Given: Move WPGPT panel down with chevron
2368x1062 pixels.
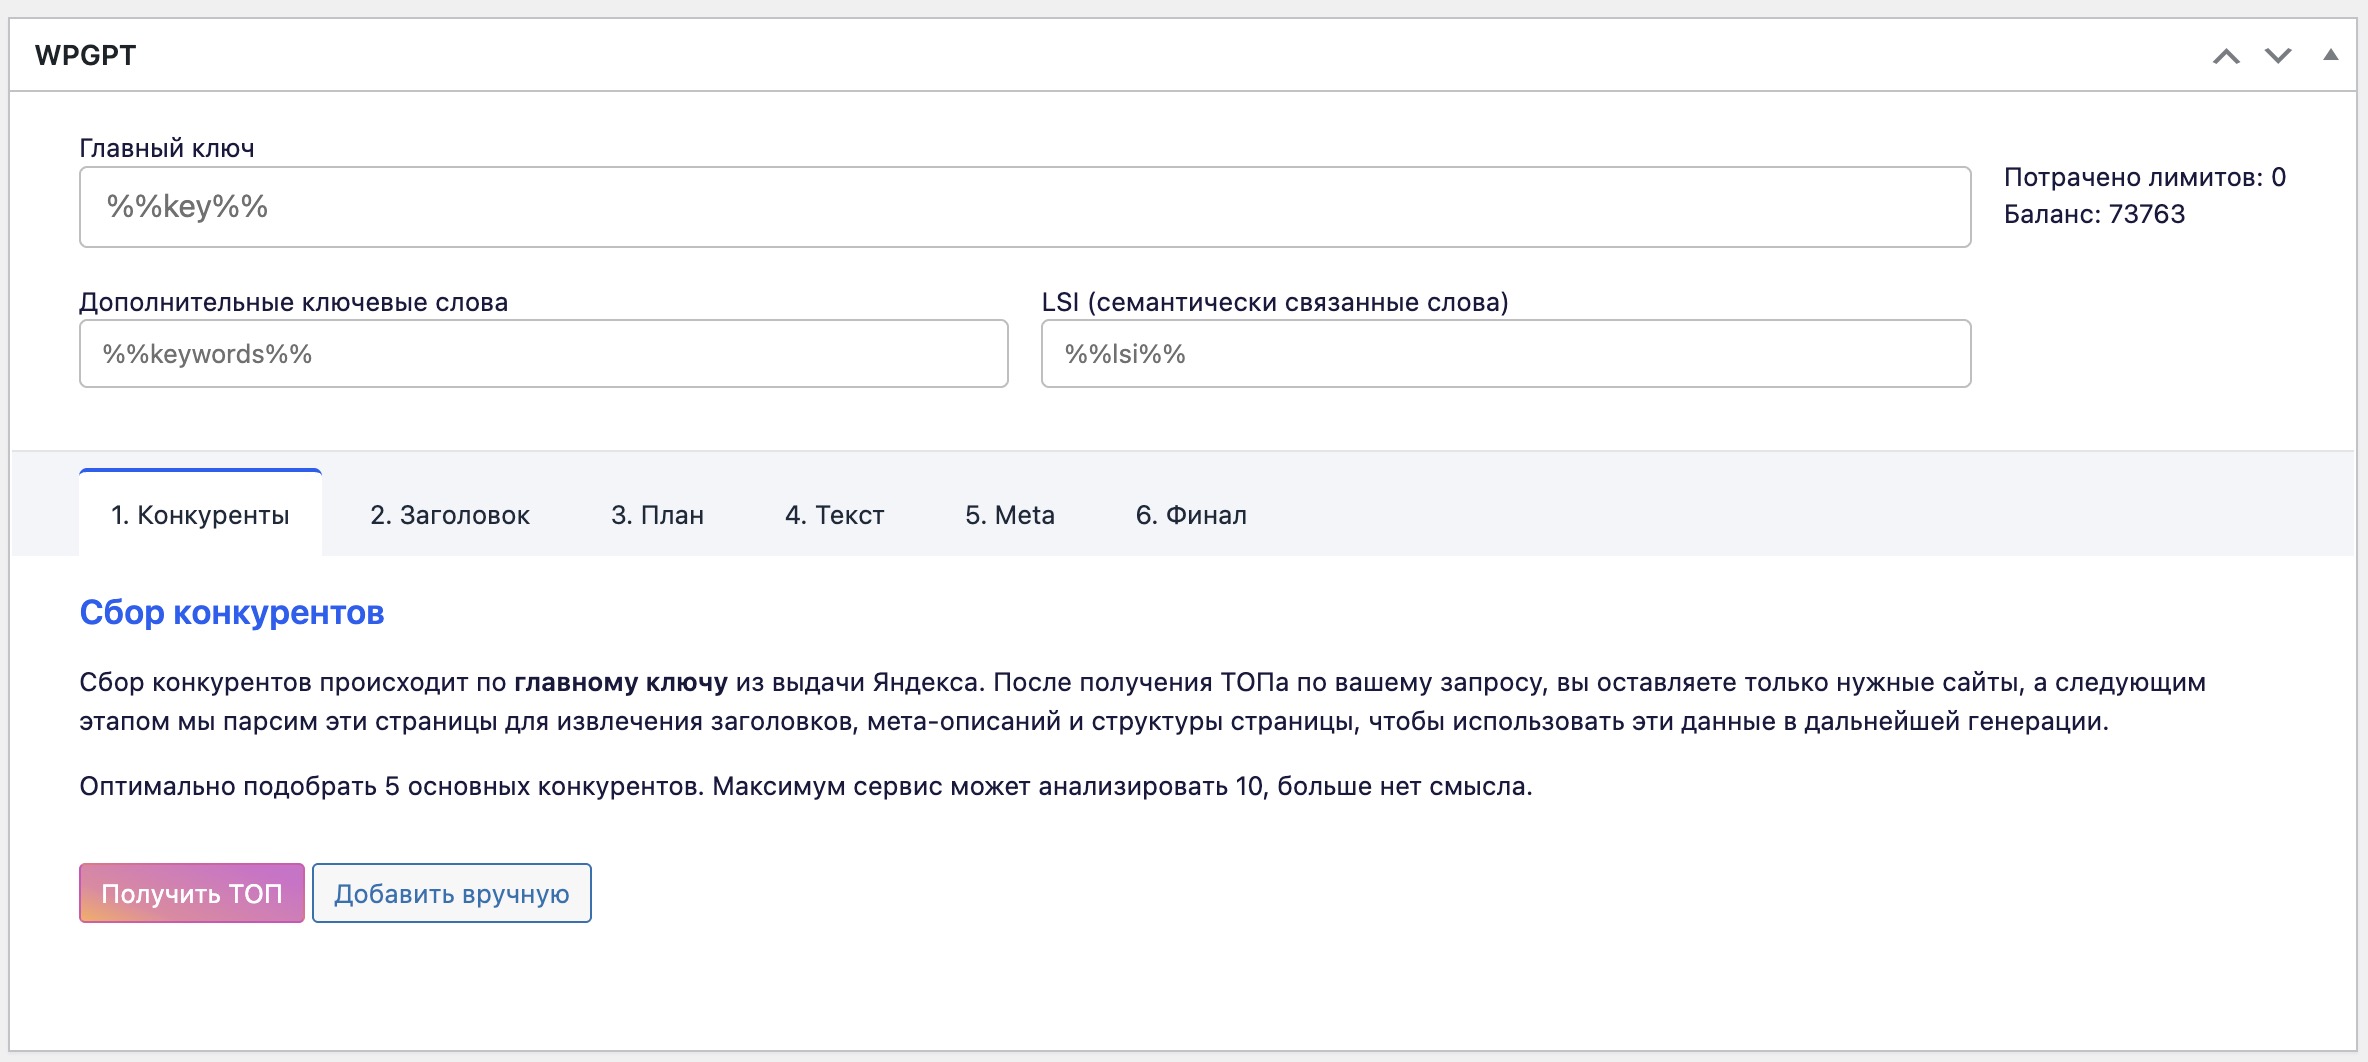Looking at the screenshot, I should pyautogui.click(x=2278, y=56).
